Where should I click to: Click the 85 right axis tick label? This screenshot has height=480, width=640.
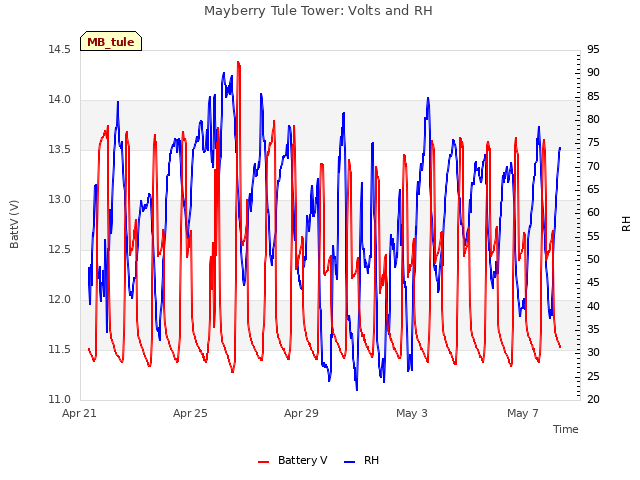coord(593,96)
